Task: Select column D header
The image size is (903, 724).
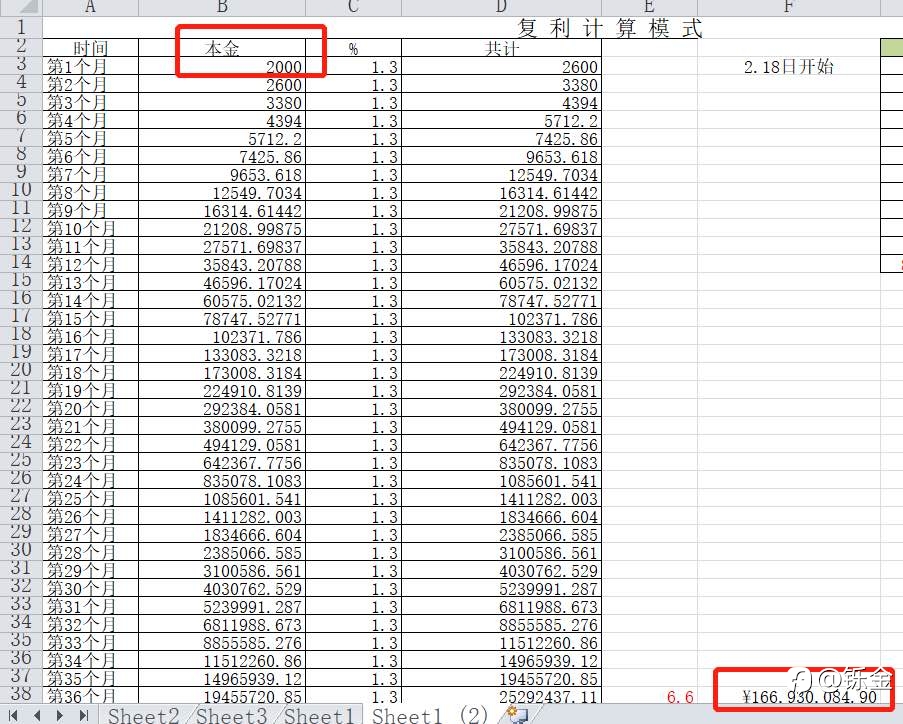Action: 501,7
